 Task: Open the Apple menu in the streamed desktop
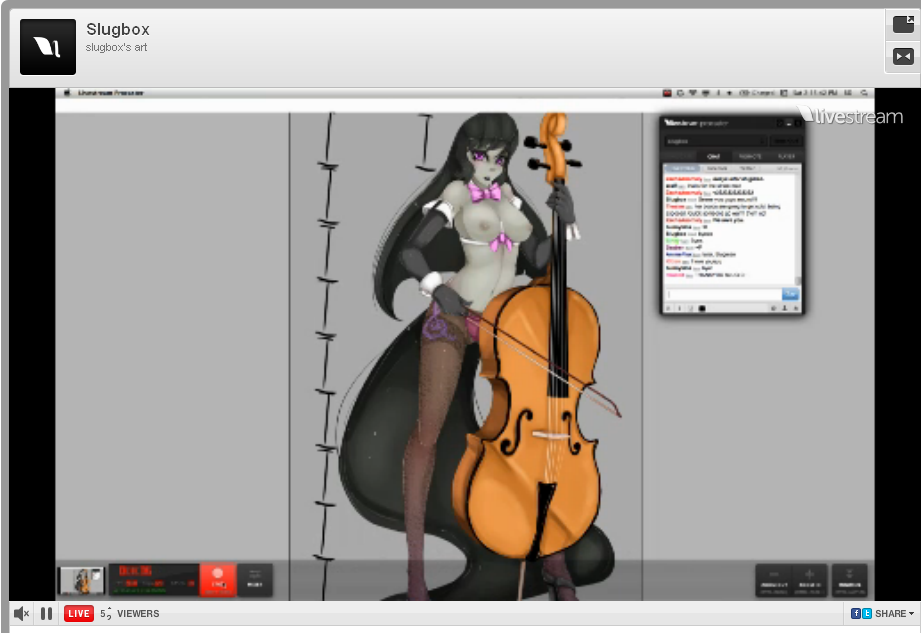tap(66, 93)
